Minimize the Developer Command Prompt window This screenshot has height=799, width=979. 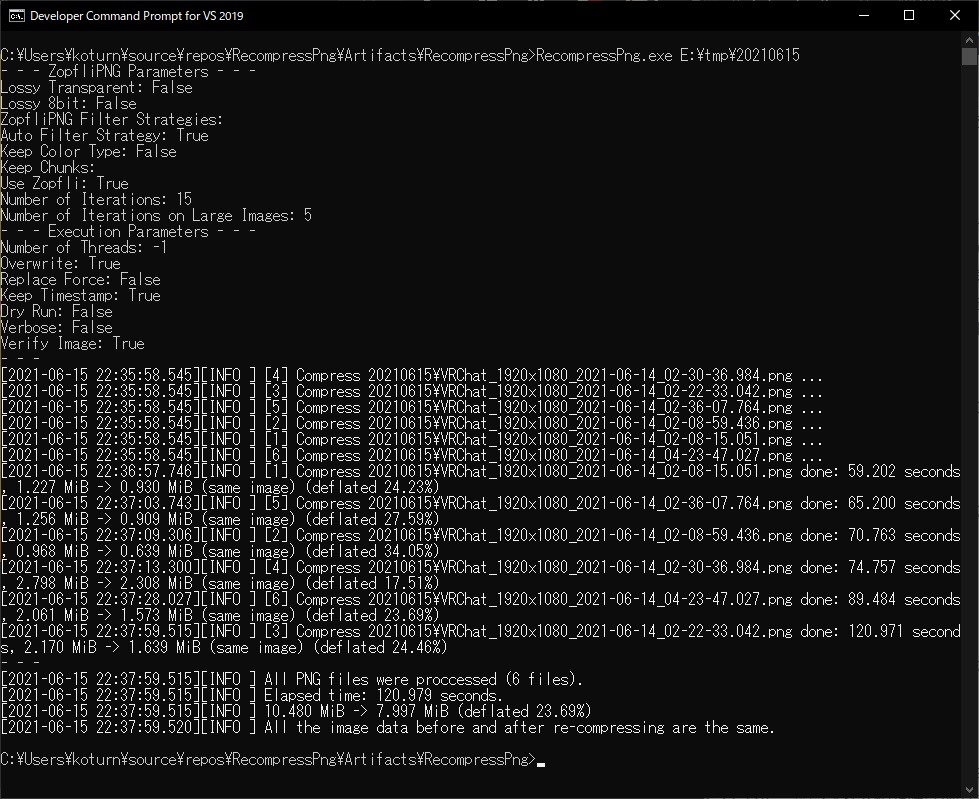pos(863,16)
